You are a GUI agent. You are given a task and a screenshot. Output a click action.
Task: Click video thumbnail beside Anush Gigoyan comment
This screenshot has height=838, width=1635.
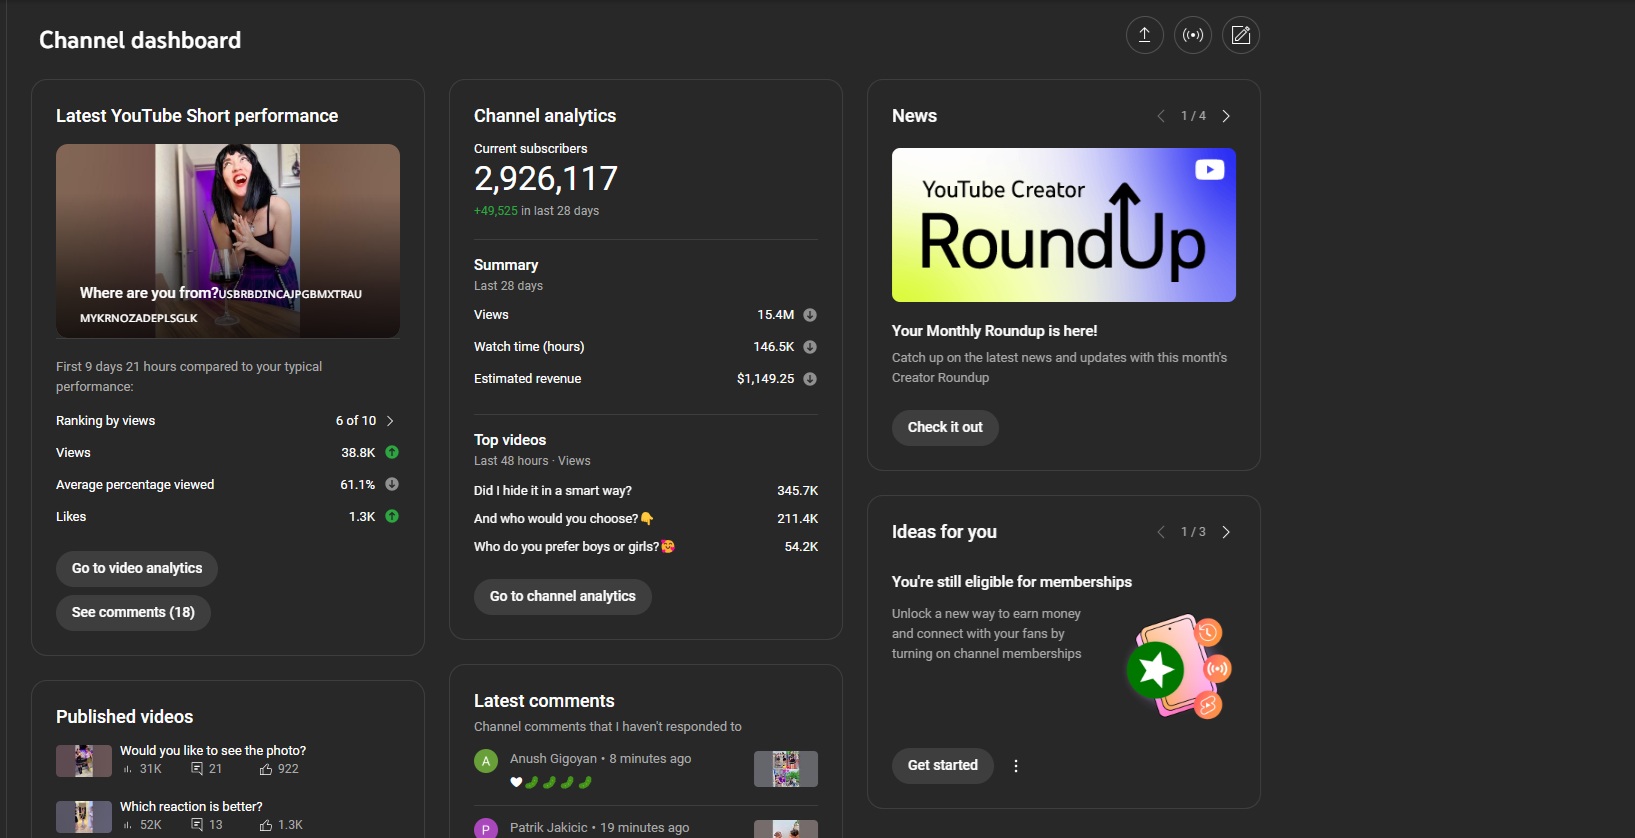(786, 769)
